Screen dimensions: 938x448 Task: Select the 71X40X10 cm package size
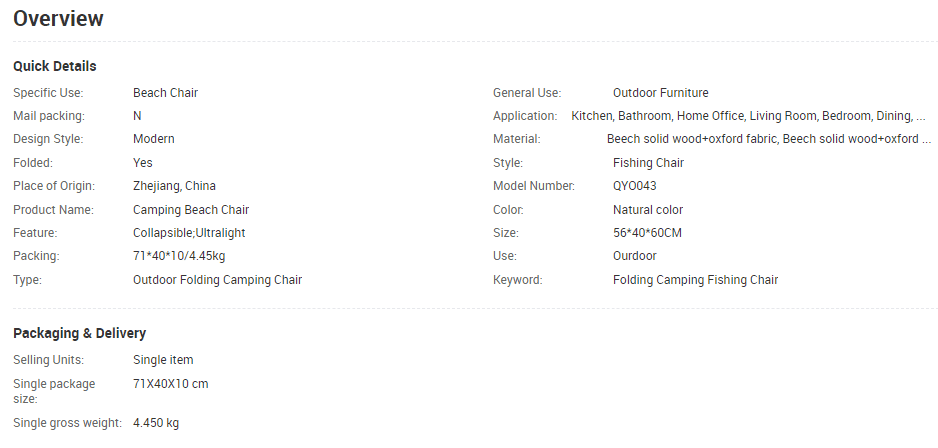(x=170, y=384)
